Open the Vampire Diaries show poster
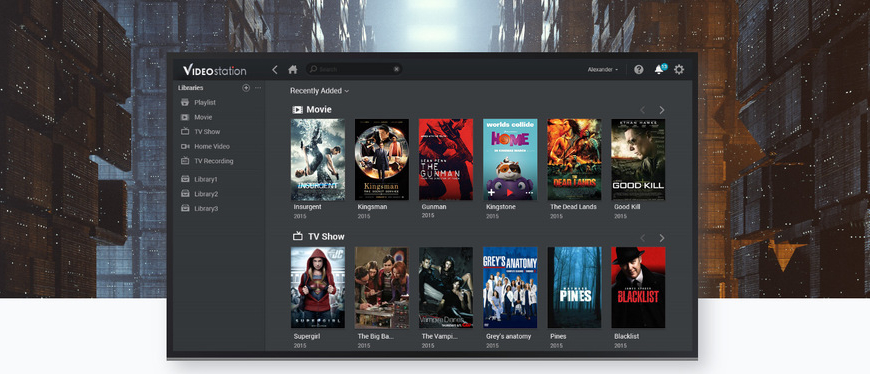The image size is (870, 374). coord(446,287)
